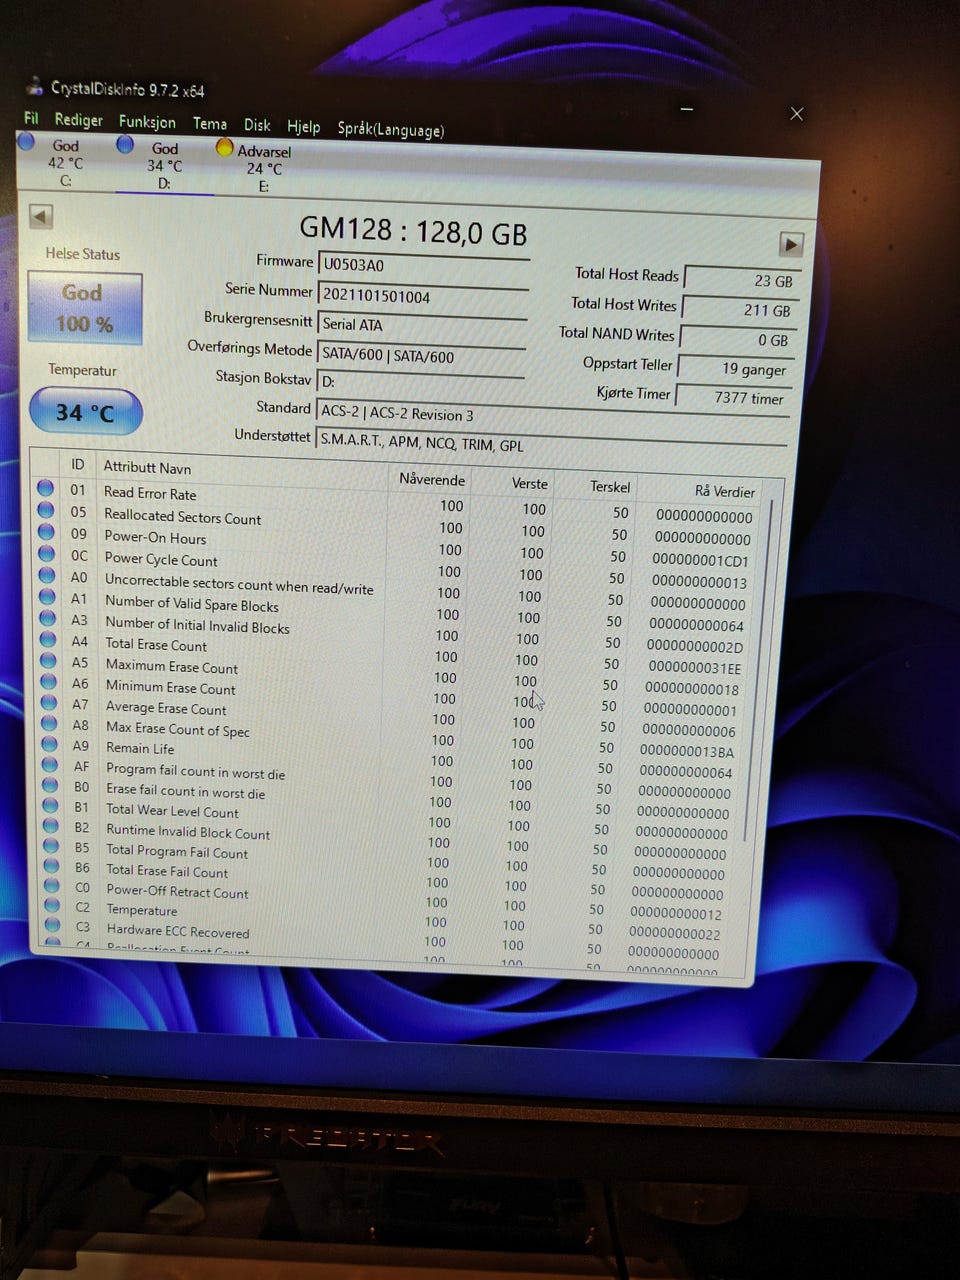Open the Funksjon menu
This screenshot has width=960, height=1280.
pos(147,122)
